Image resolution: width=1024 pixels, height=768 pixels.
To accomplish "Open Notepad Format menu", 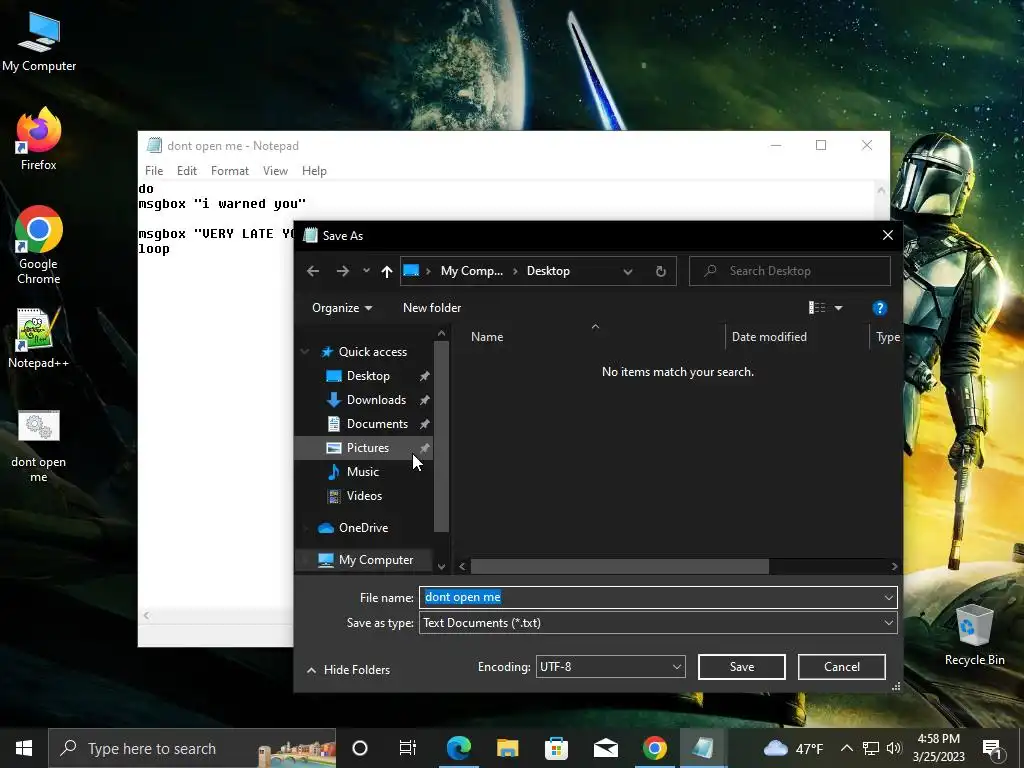I will 230,170.
